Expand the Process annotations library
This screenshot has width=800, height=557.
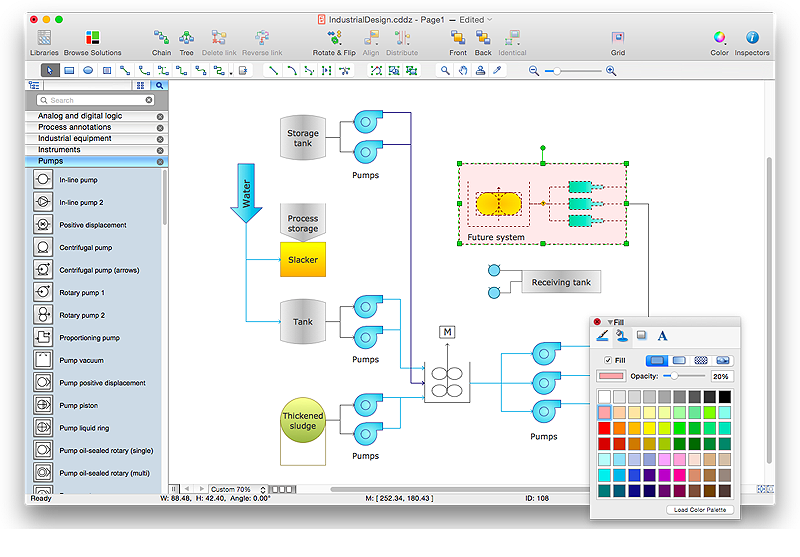click(75, 127)
